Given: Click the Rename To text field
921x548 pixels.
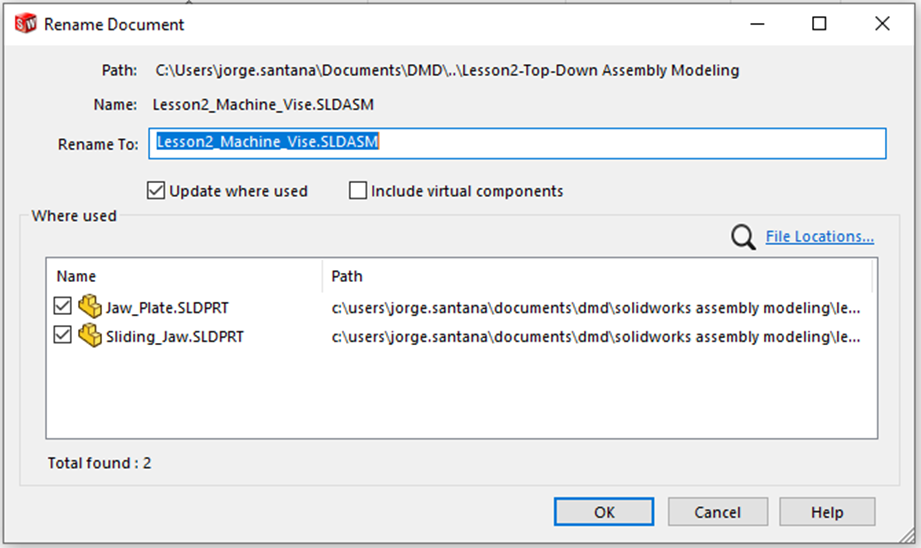Looking at the screenshot, I should click(517, 143).
